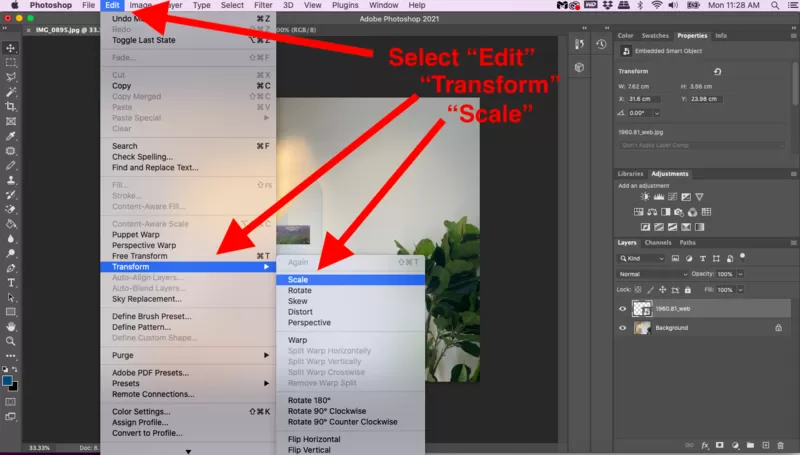Click Color Settings in Edit menu
This screenshot has width=800, height=455.
(x=188, y=412)
